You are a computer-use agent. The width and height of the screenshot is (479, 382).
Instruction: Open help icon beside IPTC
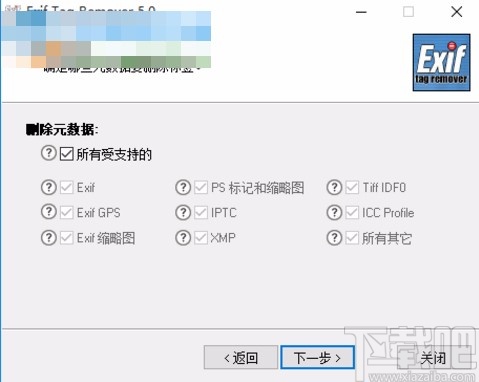[x=183, y=212]
